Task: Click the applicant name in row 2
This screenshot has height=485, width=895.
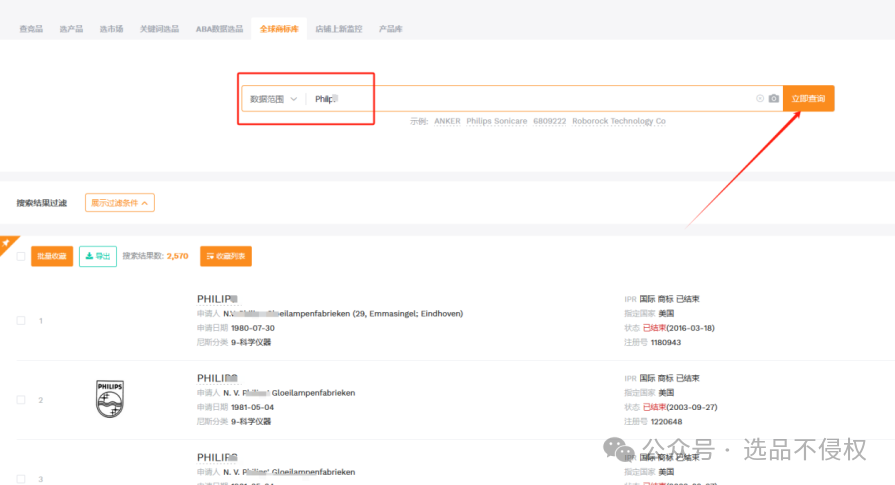Action: click(289, 393)
